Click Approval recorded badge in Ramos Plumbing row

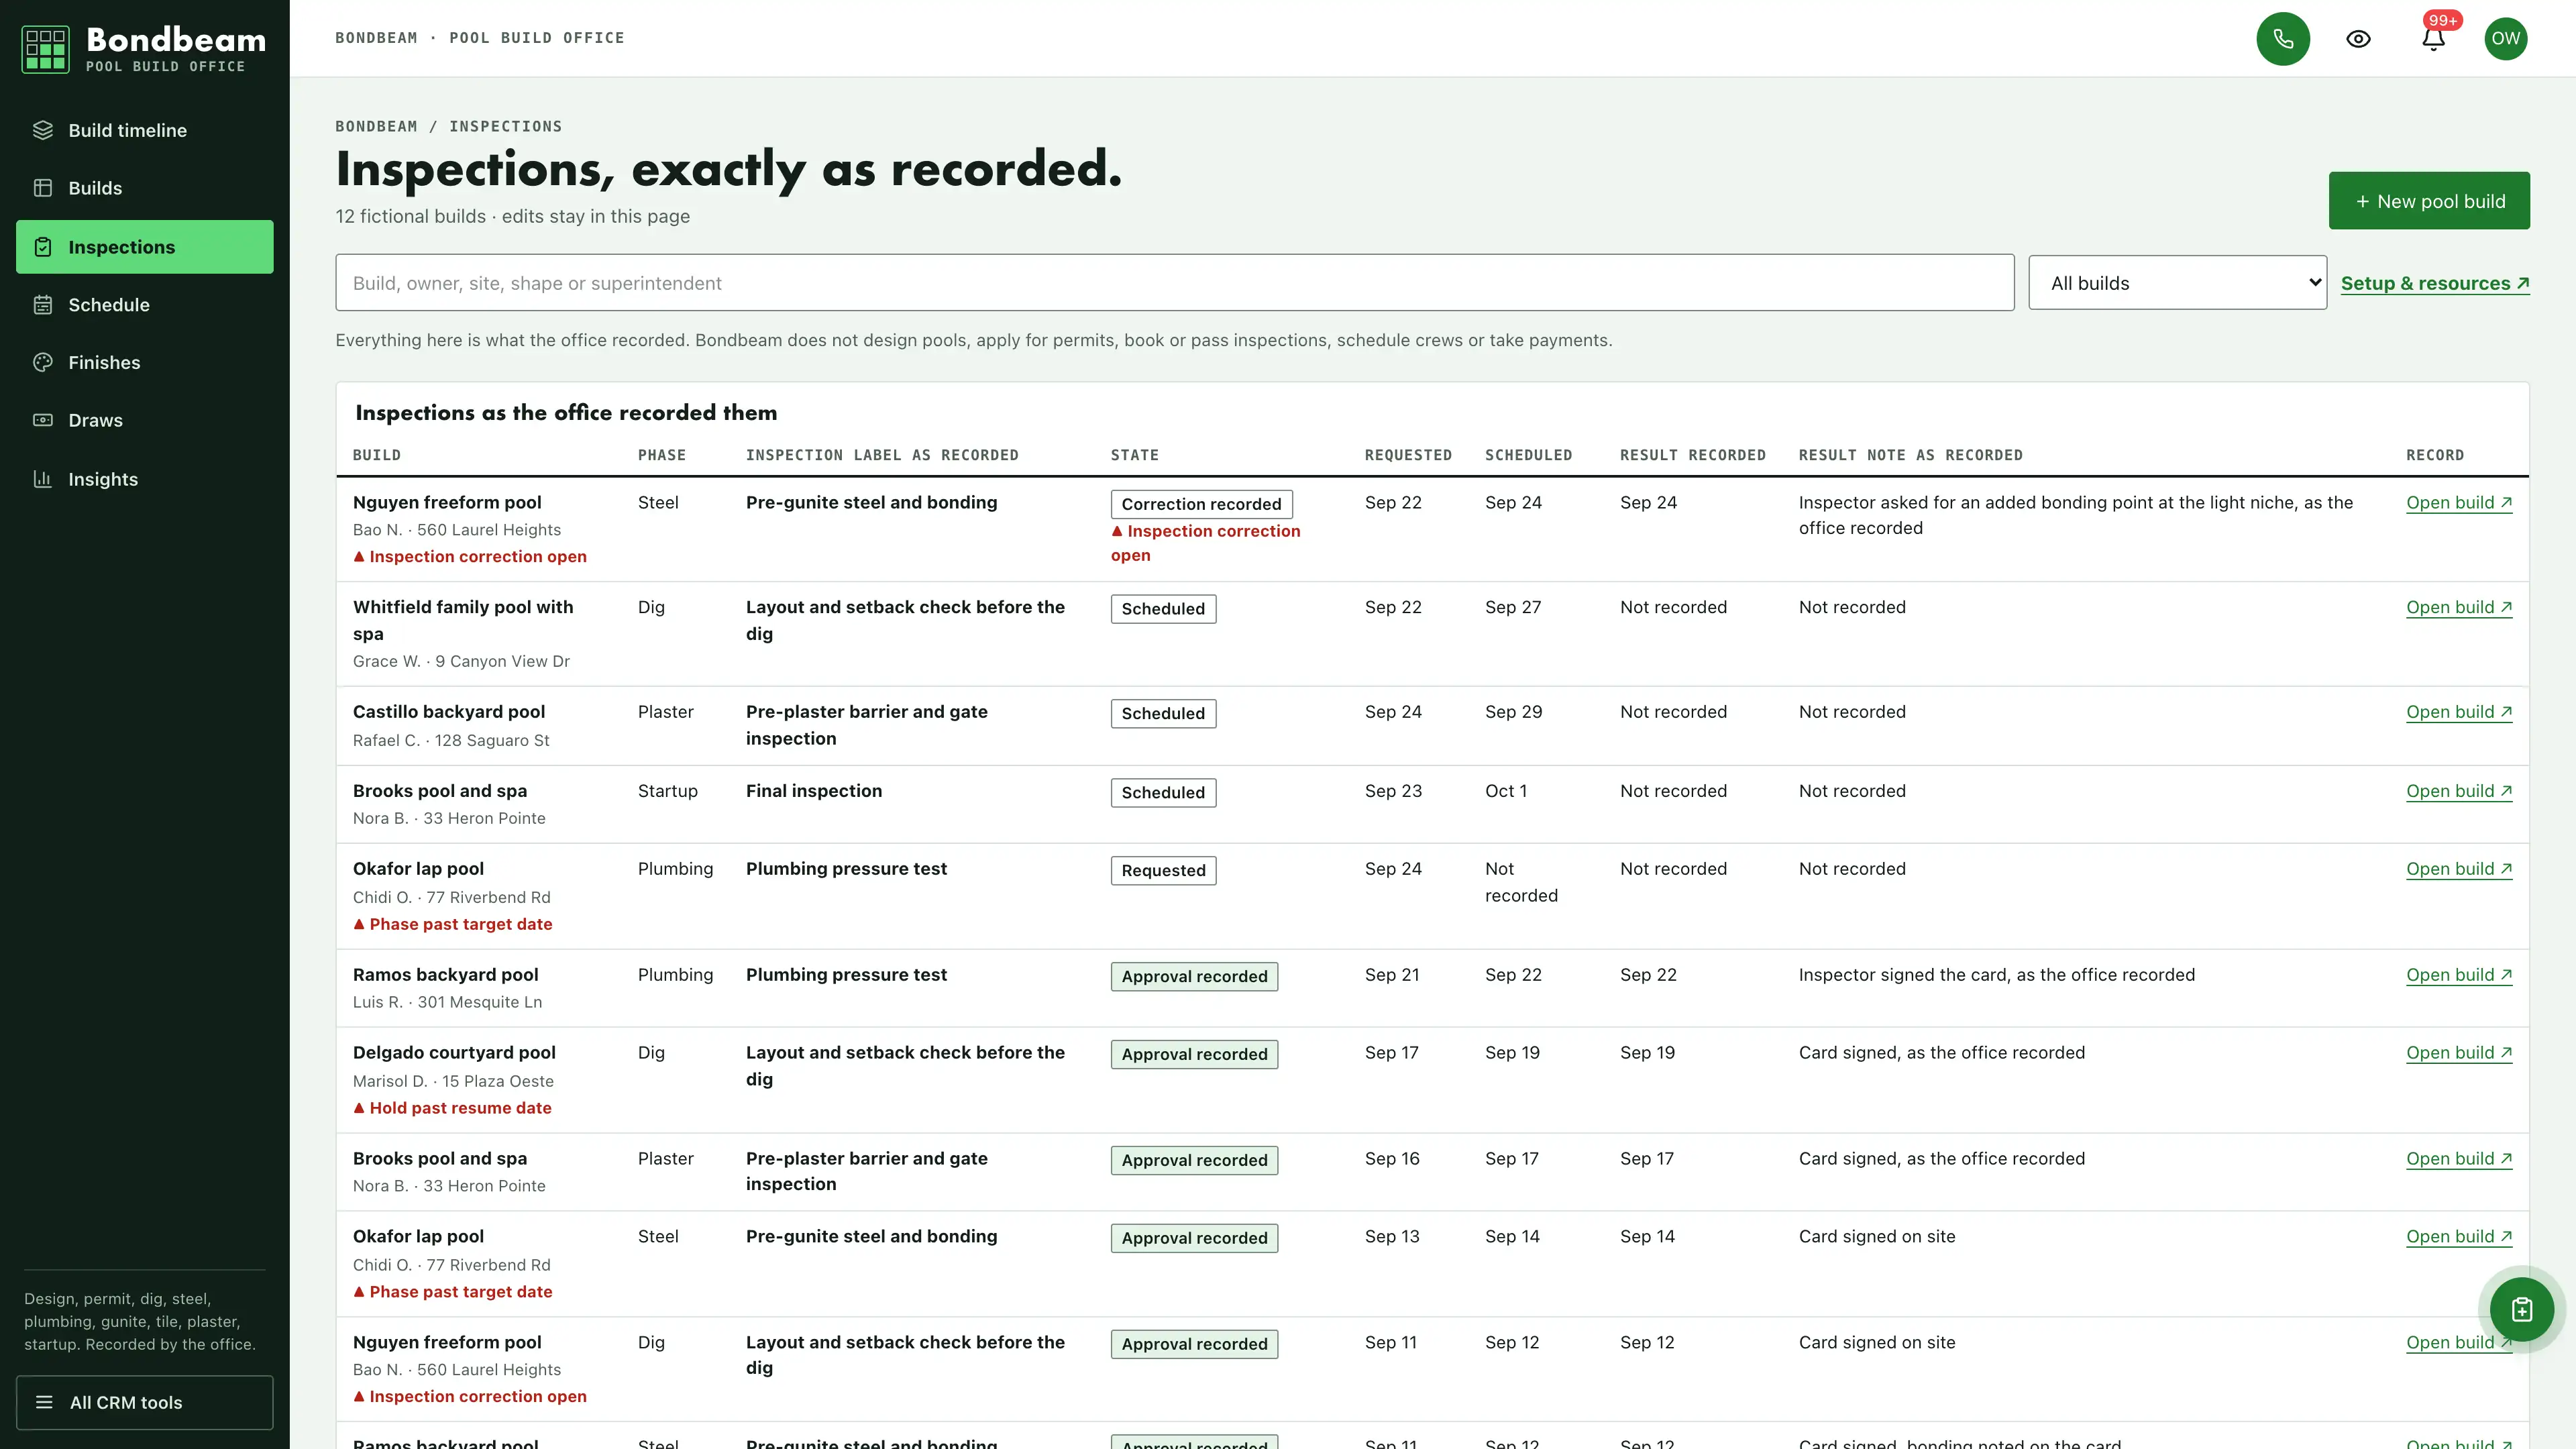(1194, 977)
